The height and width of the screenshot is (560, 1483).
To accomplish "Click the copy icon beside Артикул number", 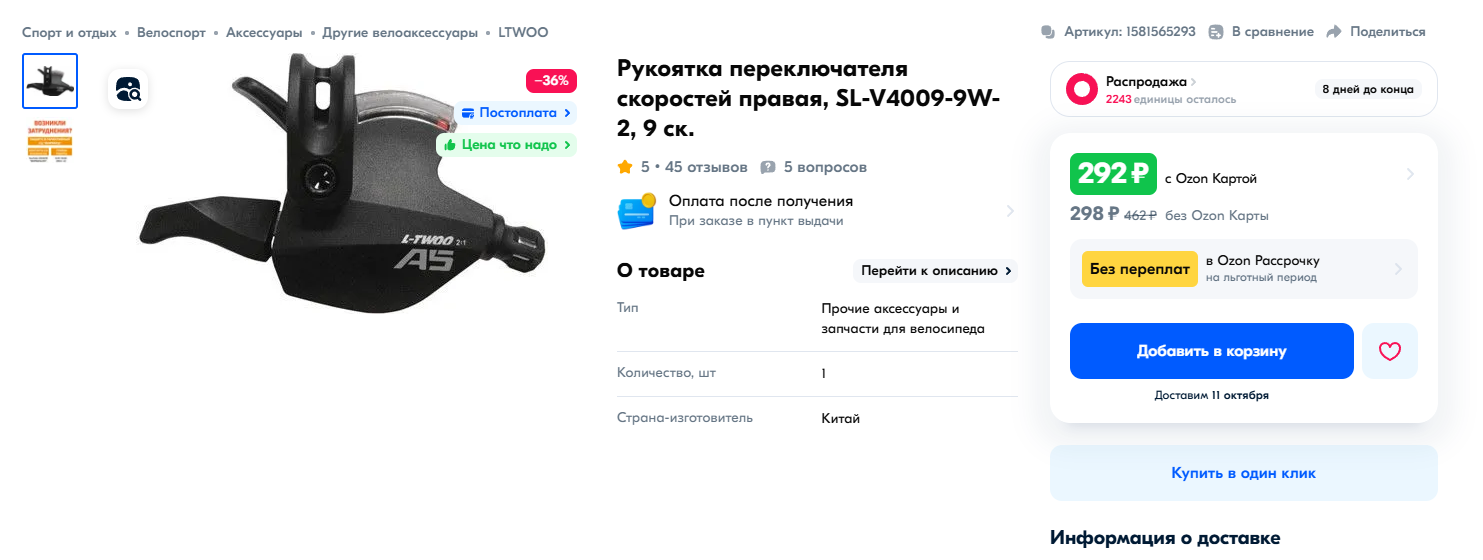I will pos(1048,32).
